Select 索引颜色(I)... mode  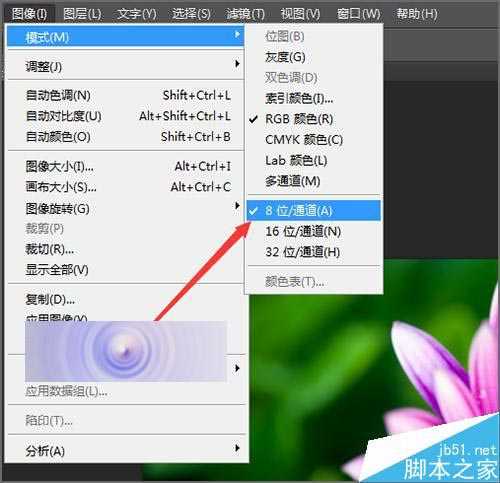[314, 98]
